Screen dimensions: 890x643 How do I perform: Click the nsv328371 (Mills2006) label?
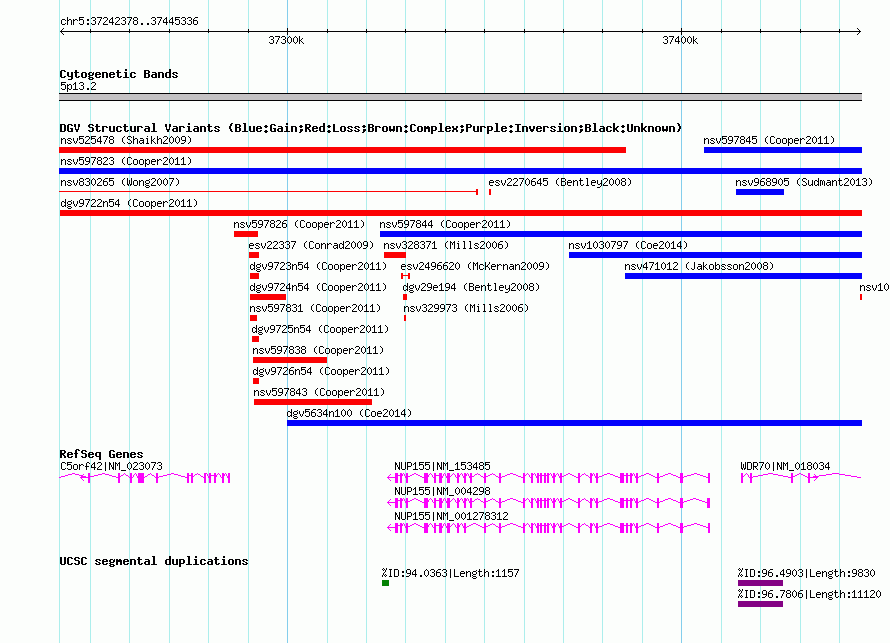(x=446, y=245)
